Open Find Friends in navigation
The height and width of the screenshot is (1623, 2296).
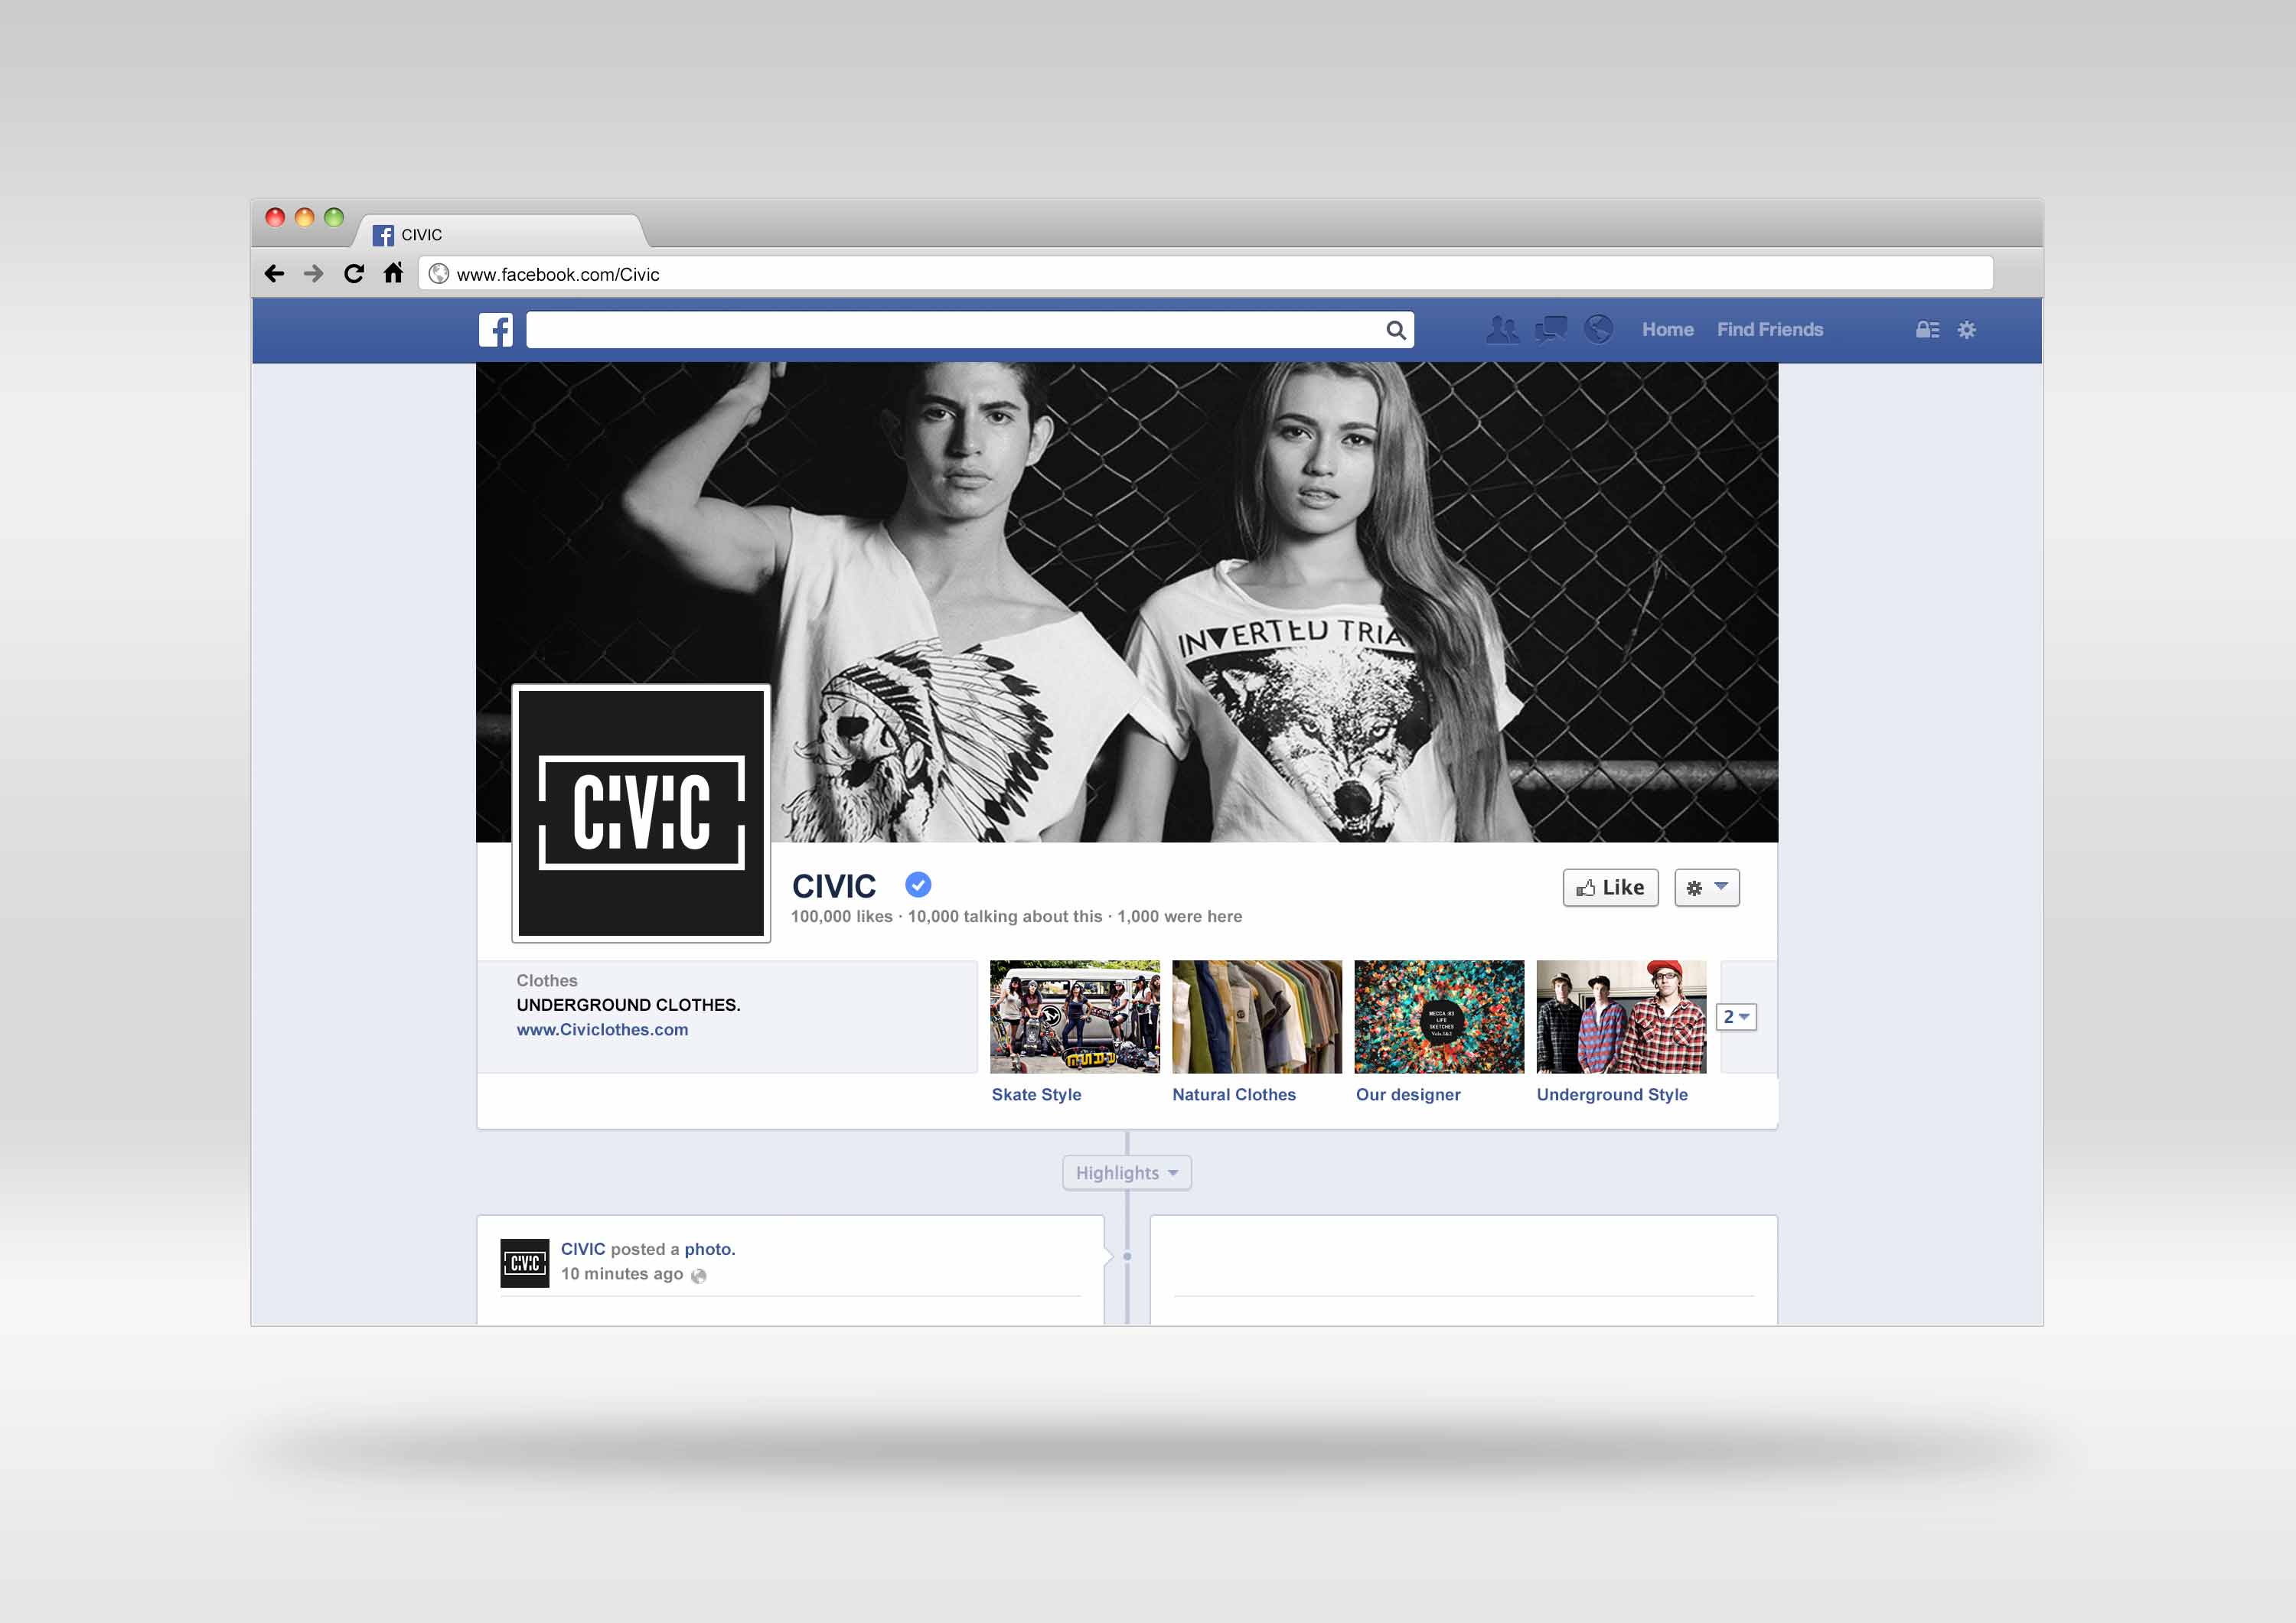(x=1769, y=330)
